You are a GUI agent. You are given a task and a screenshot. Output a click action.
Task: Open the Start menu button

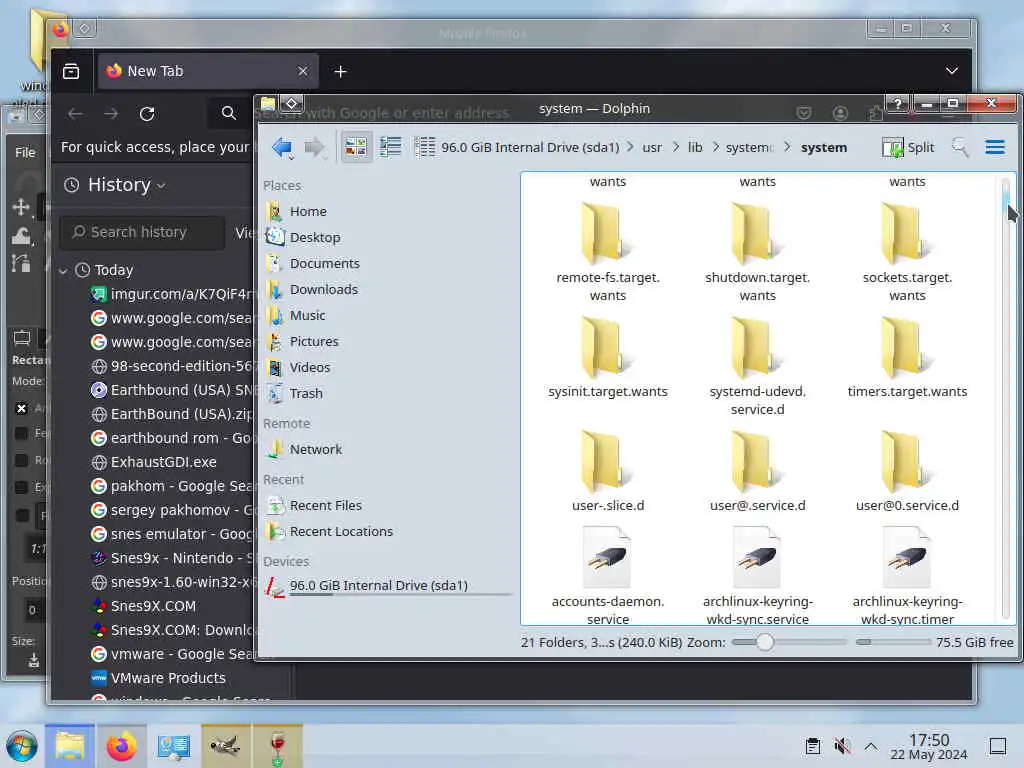[x=22, y=746]
